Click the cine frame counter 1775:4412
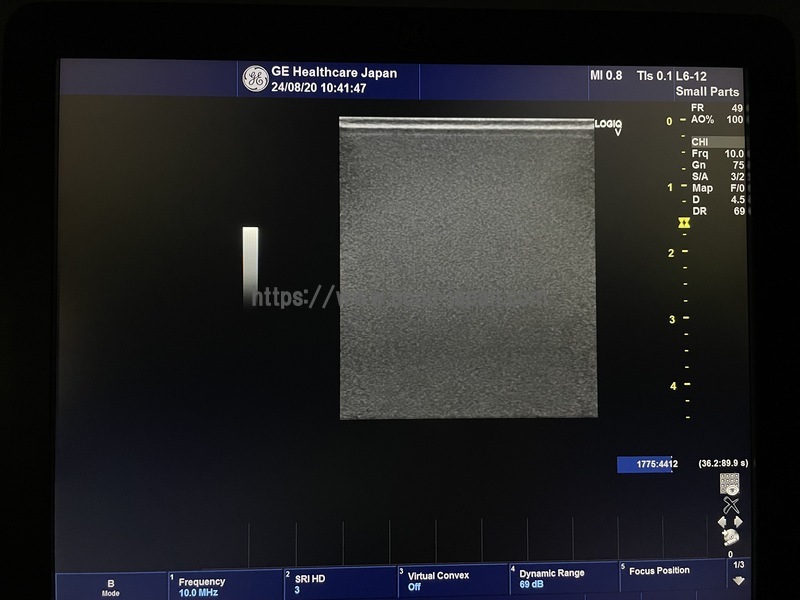Viewport: 800px width, 600px height. click(x=646, y=464)
